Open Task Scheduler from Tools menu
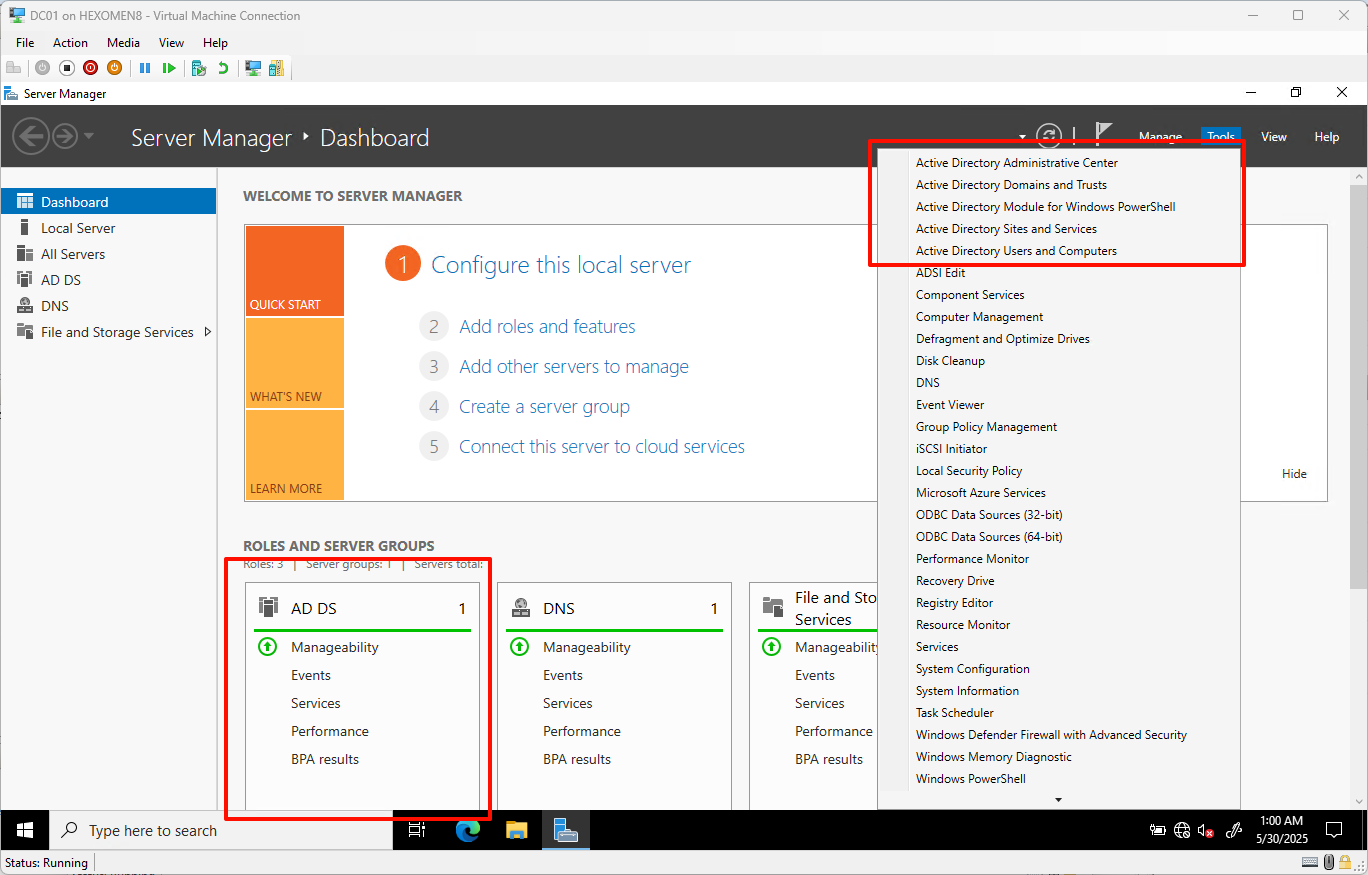Viewport: 1368px width, 875px height. [x=955, y=713]
